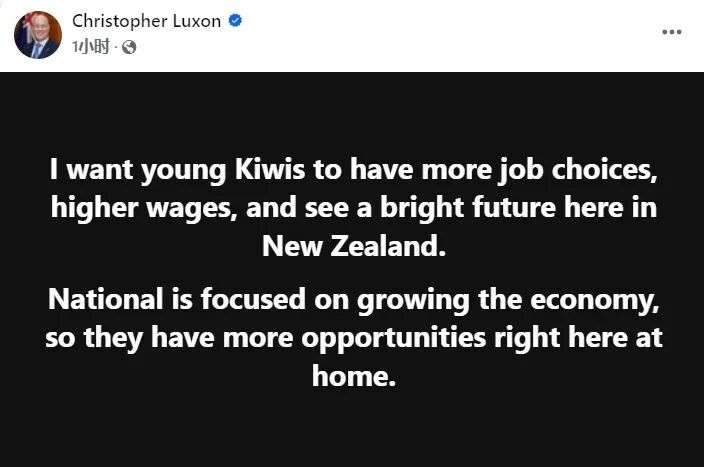Open Christopher Luxon's profile picture

point(38,34)
